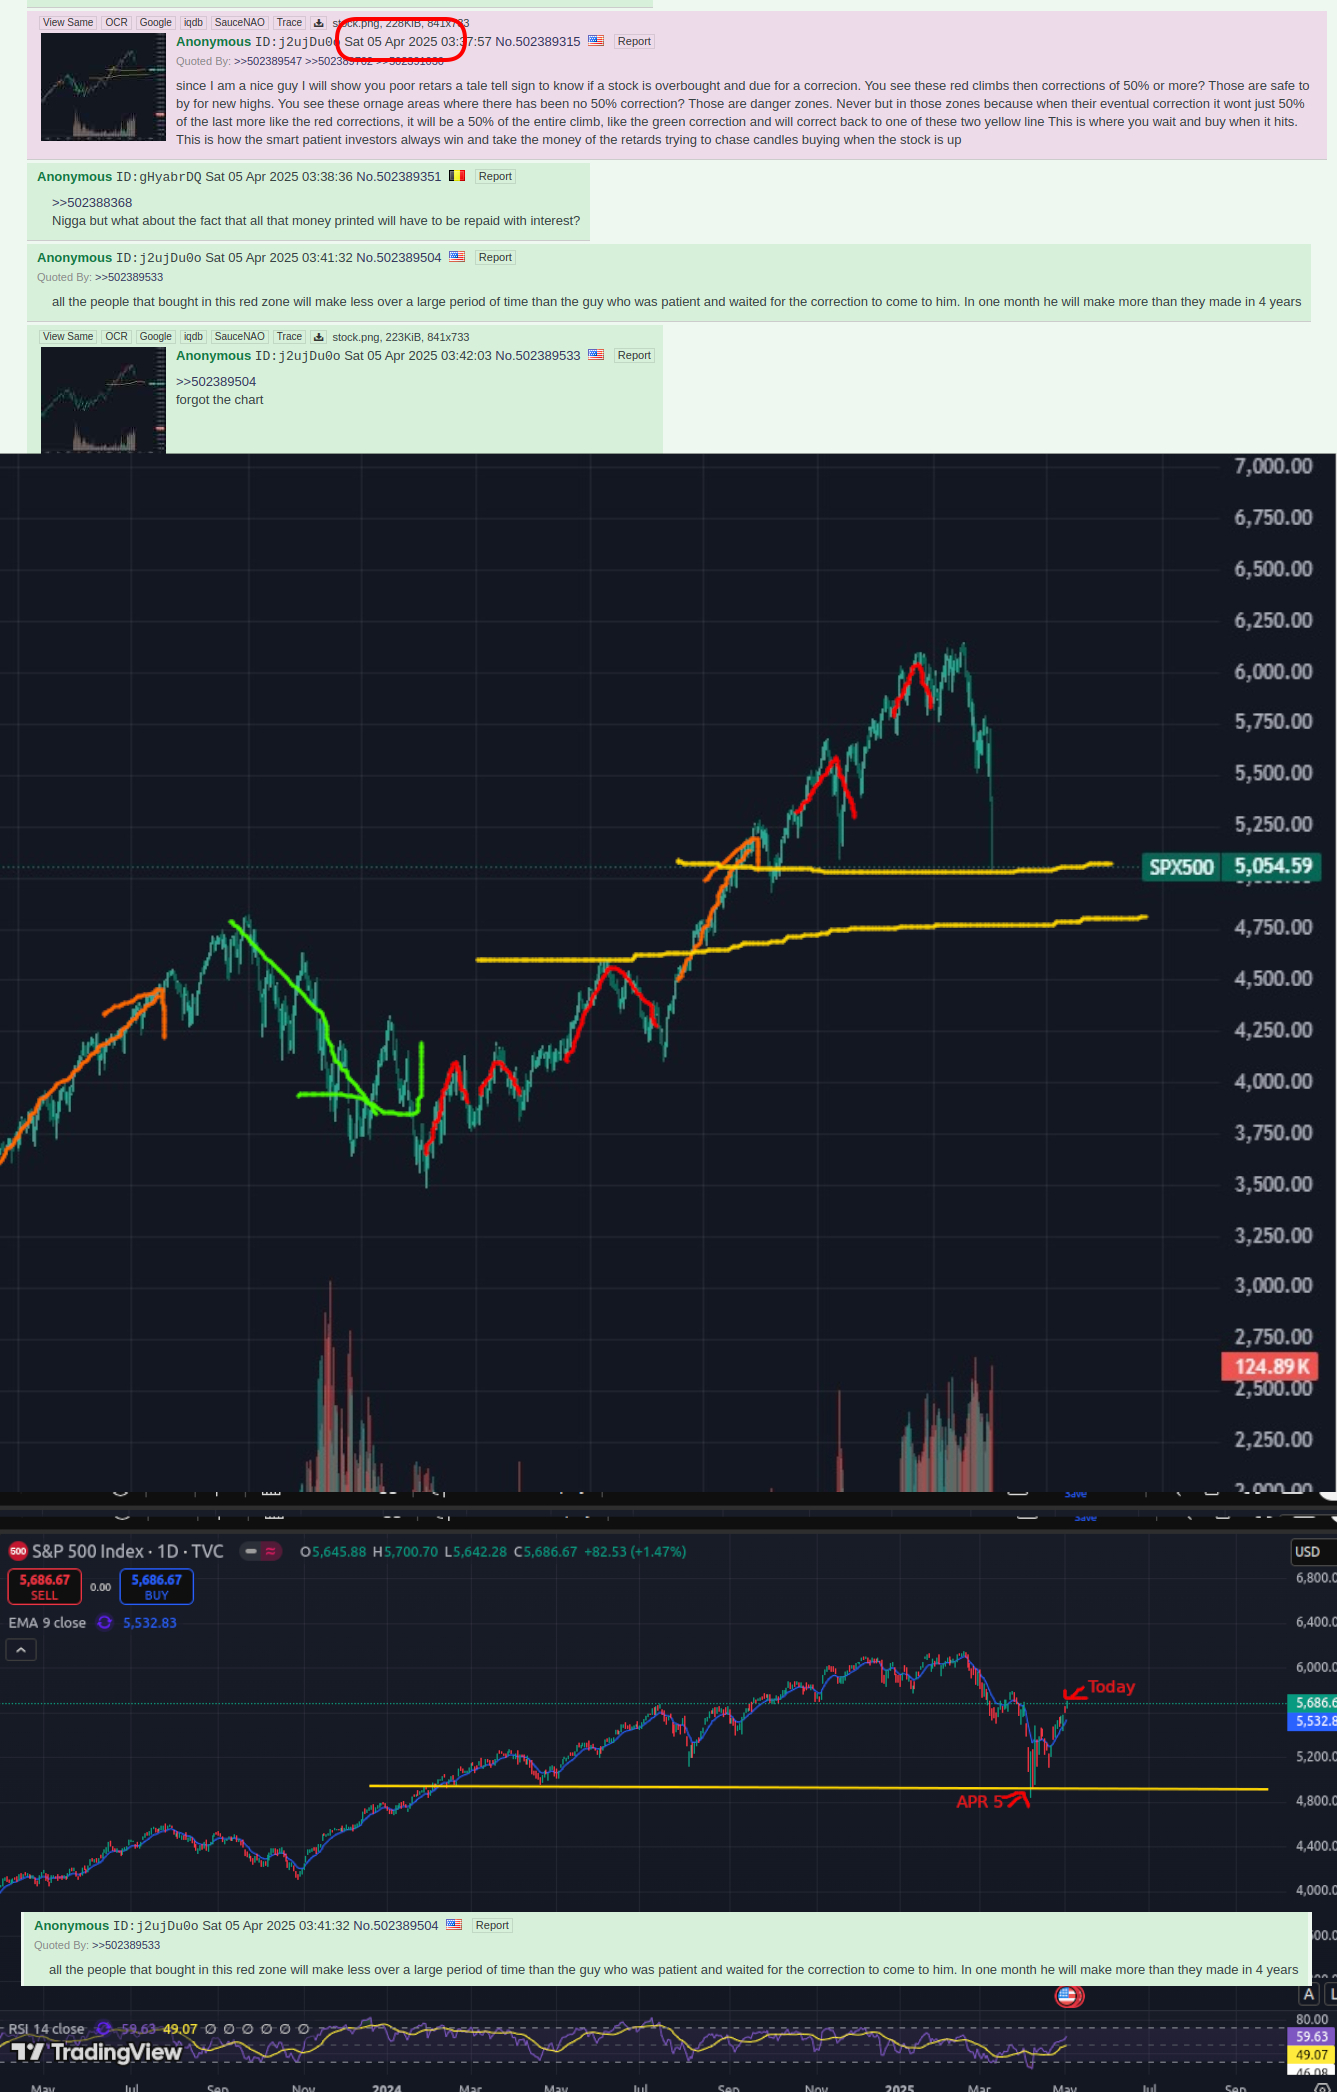Click SauceNAO on 228KiB image post
Image resolution: width=1337 pixels, height=2092 pixels.
pos(239,23)
